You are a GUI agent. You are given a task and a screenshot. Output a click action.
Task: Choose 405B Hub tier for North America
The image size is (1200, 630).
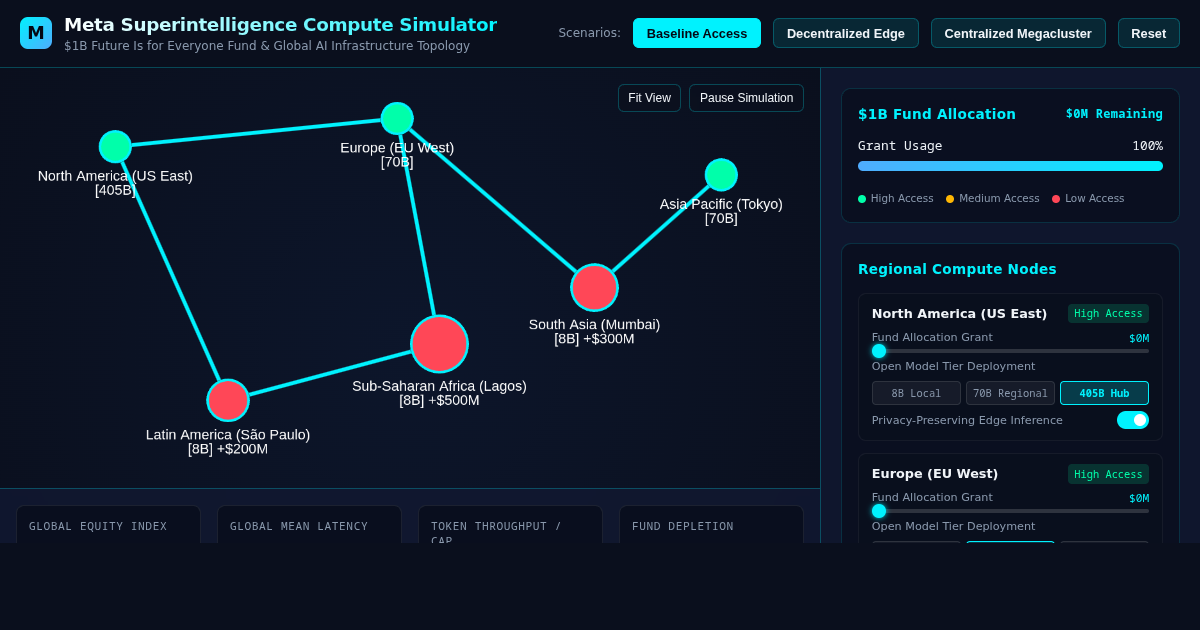(1104, 393)
